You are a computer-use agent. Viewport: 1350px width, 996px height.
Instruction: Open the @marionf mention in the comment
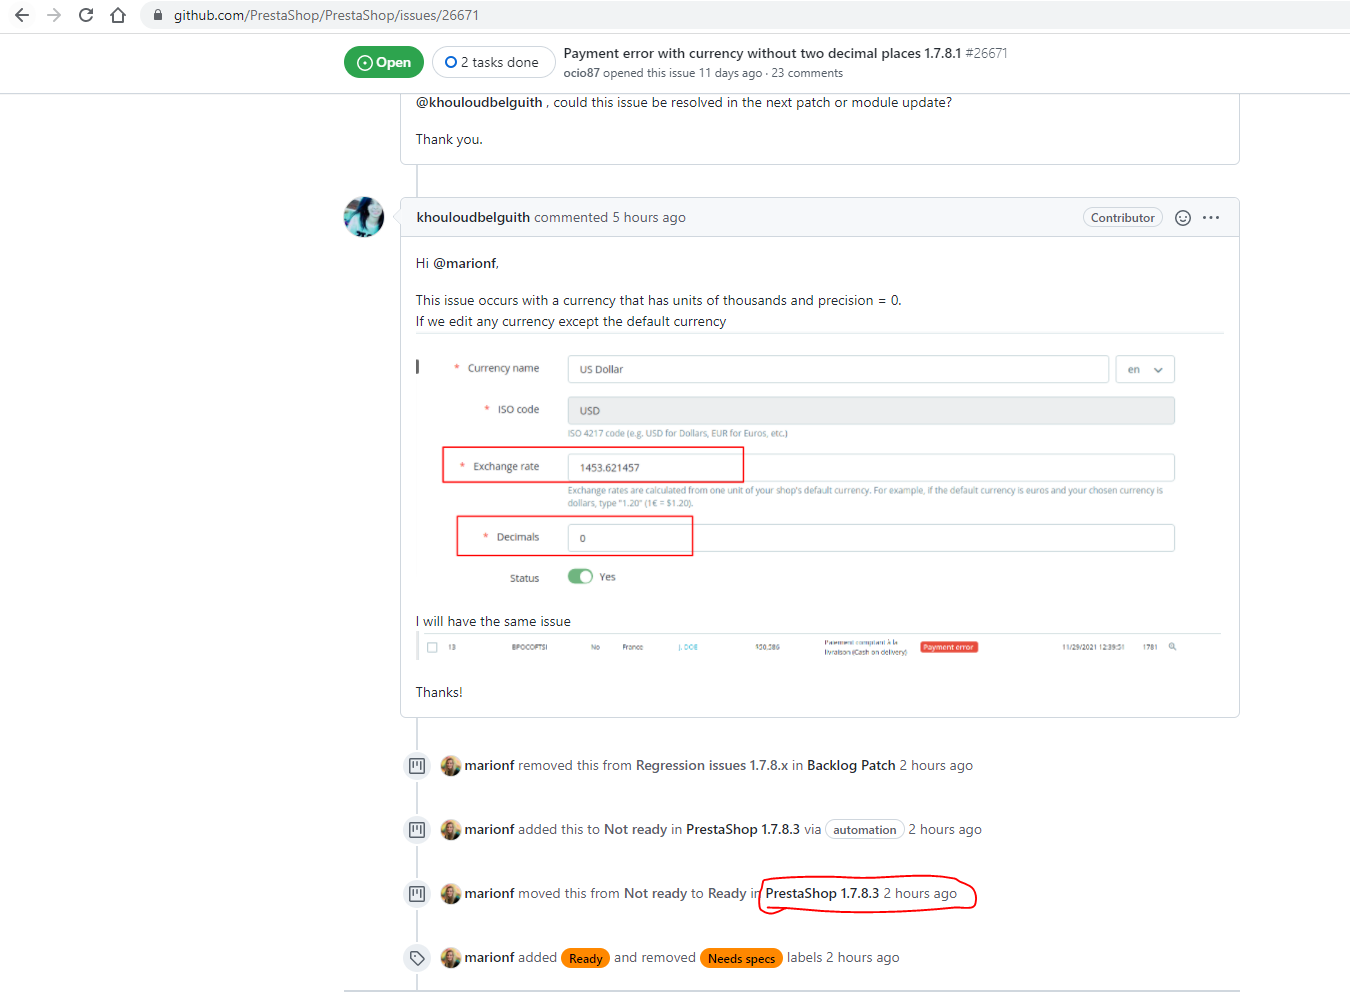464,263
